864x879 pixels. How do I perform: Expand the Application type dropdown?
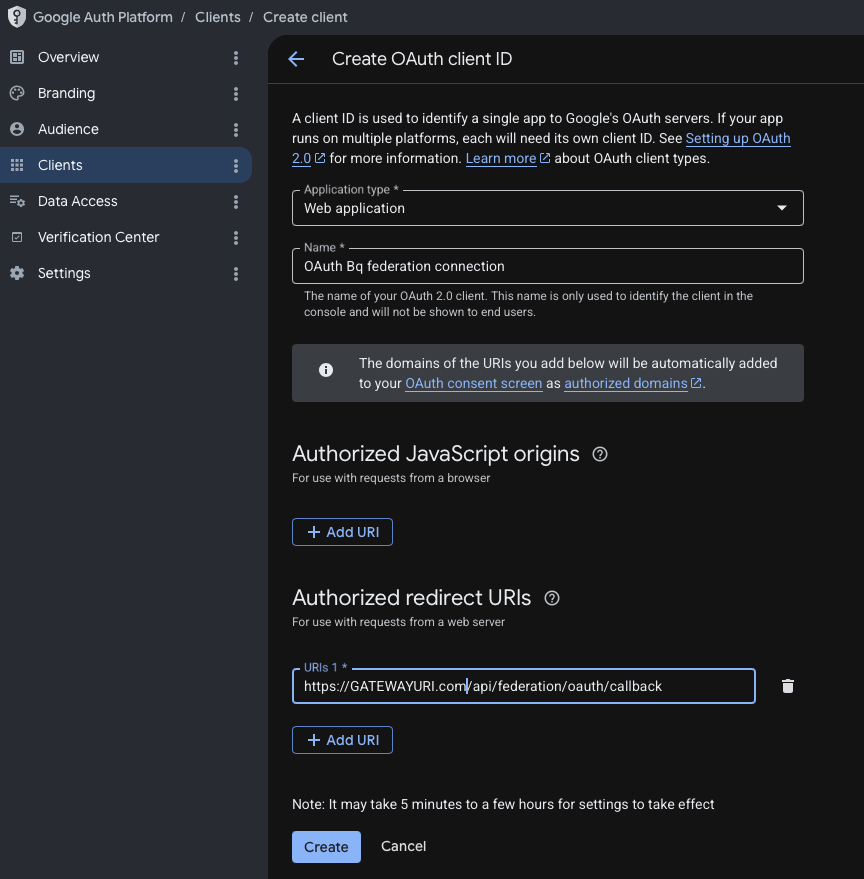pos(548,208)
